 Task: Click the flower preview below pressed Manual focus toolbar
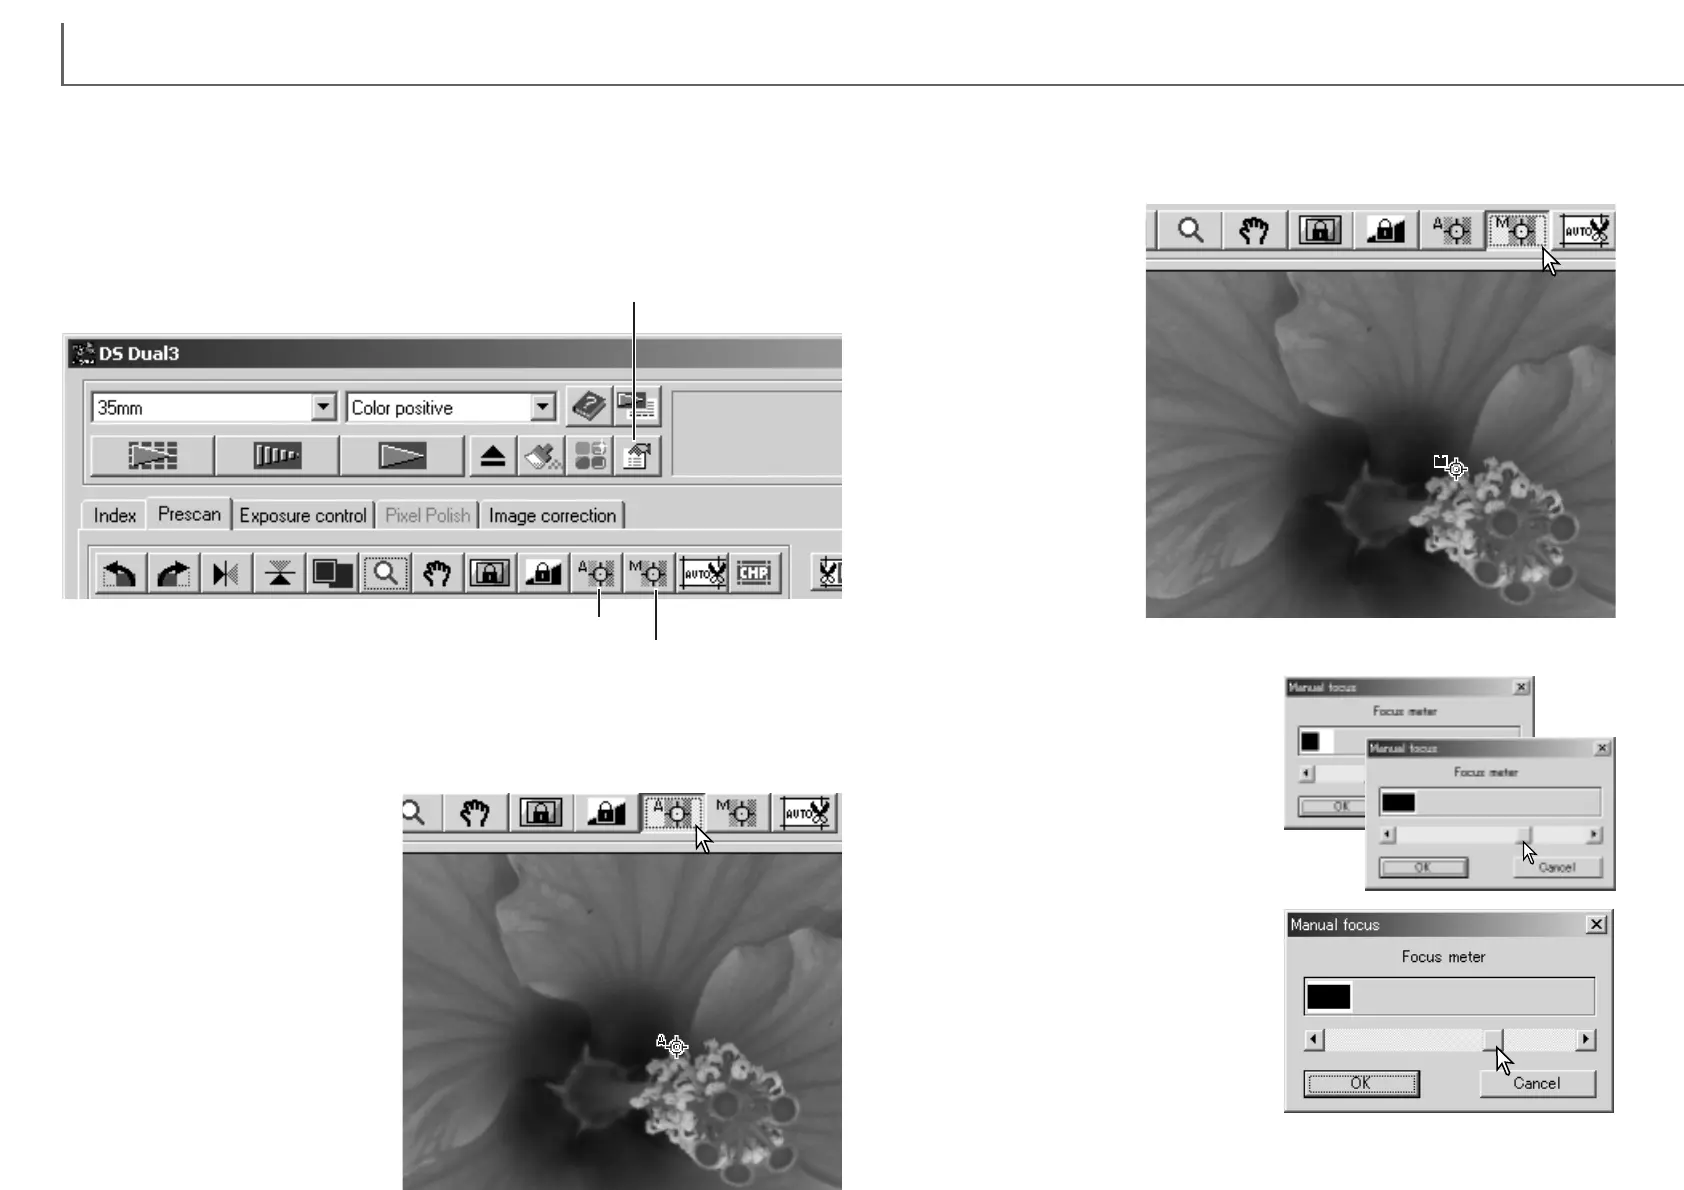point(1380,444)
